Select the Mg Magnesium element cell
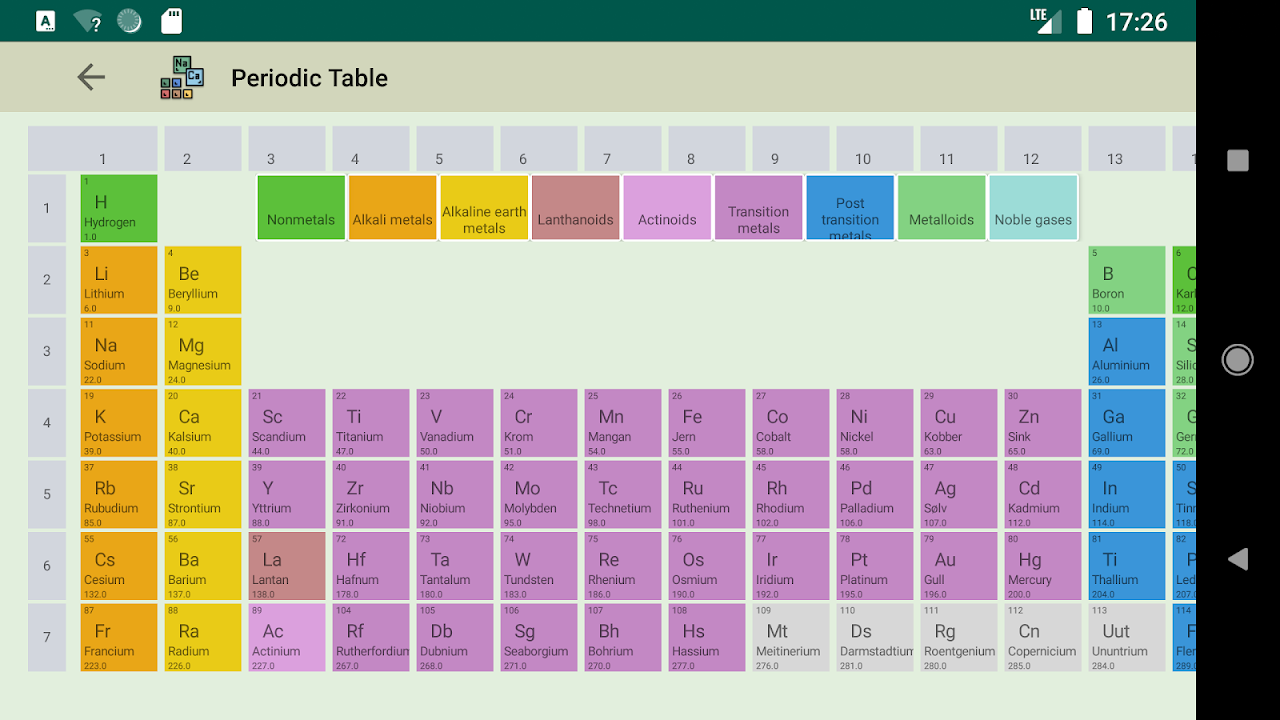 [x=203, y=352]
